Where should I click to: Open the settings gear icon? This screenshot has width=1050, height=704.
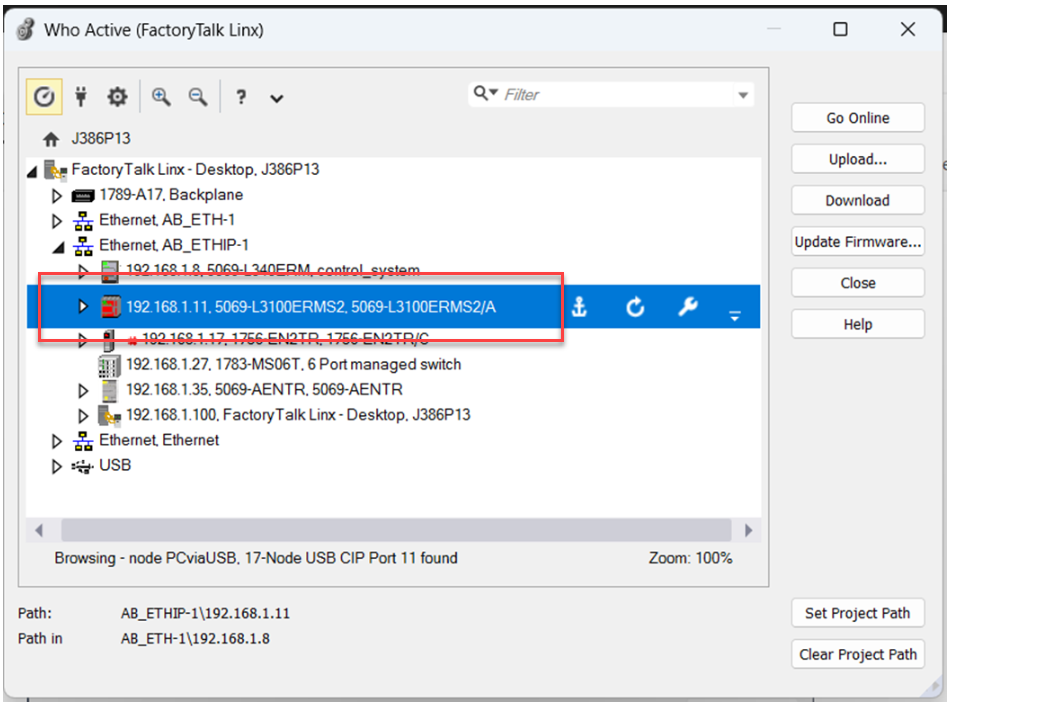(x=117, y=96)
